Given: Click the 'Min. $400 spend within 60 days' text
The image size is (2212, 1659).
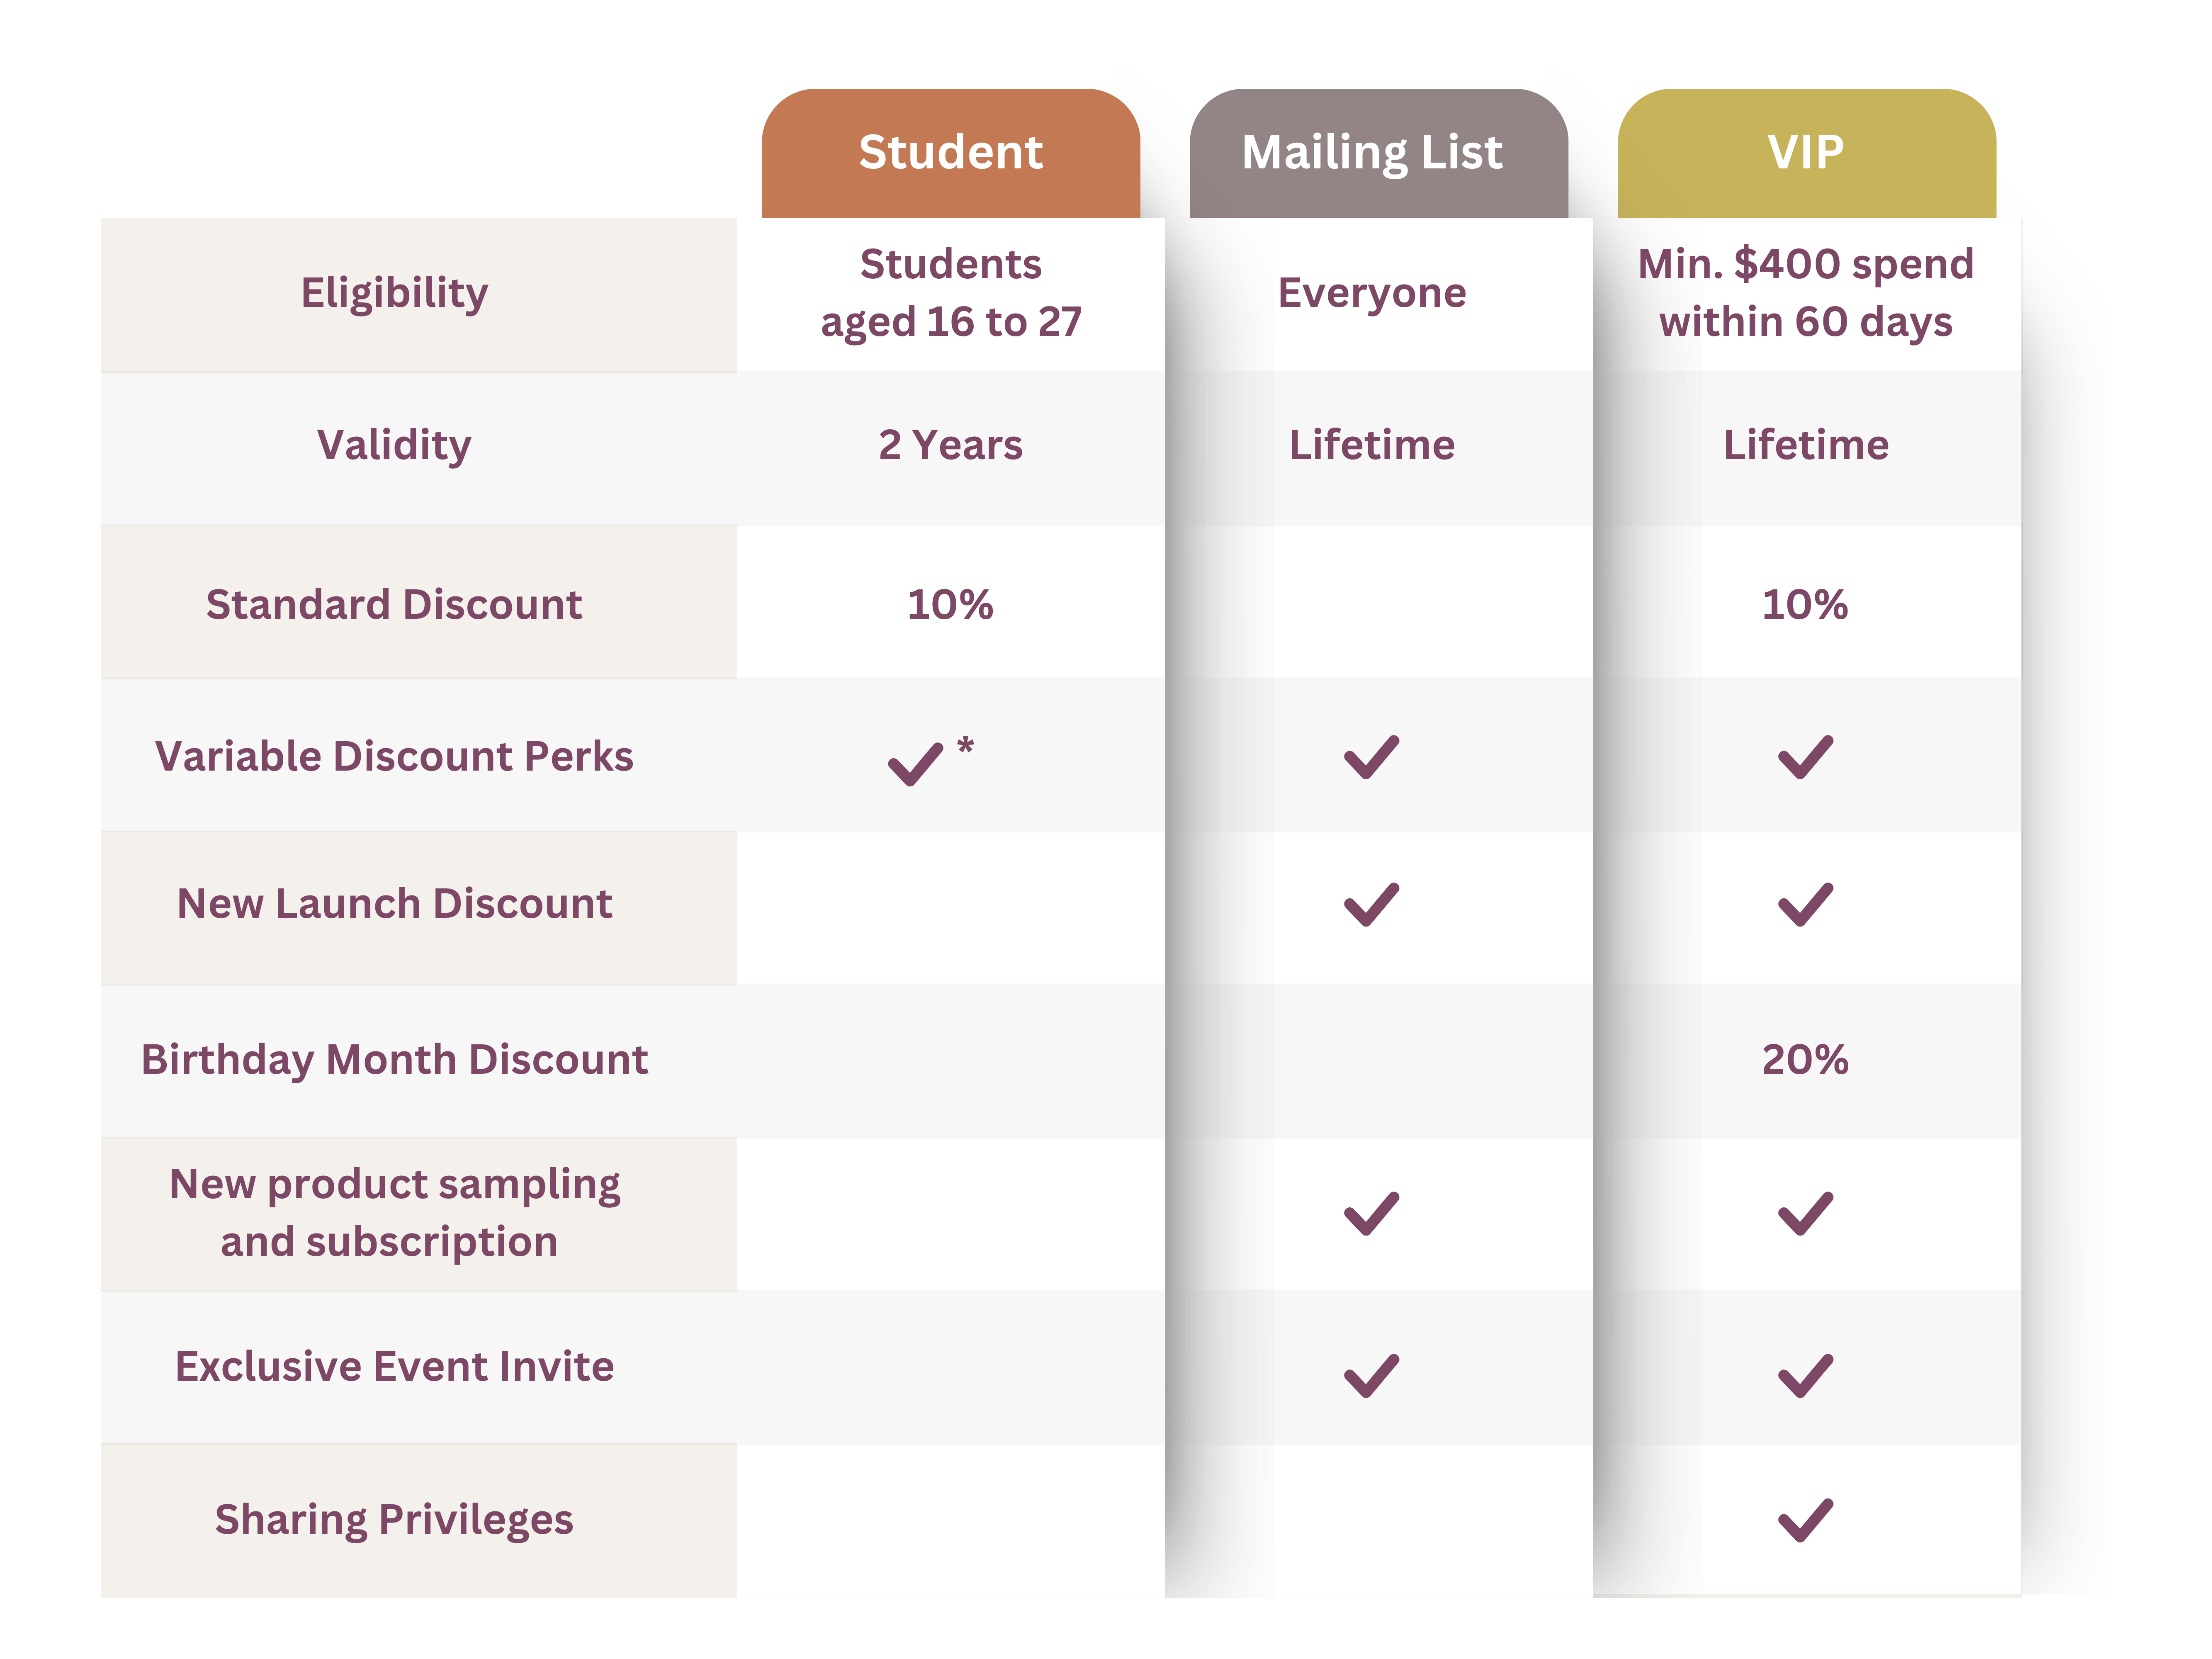Looking at the screenshot, I should coord(1805,293).
